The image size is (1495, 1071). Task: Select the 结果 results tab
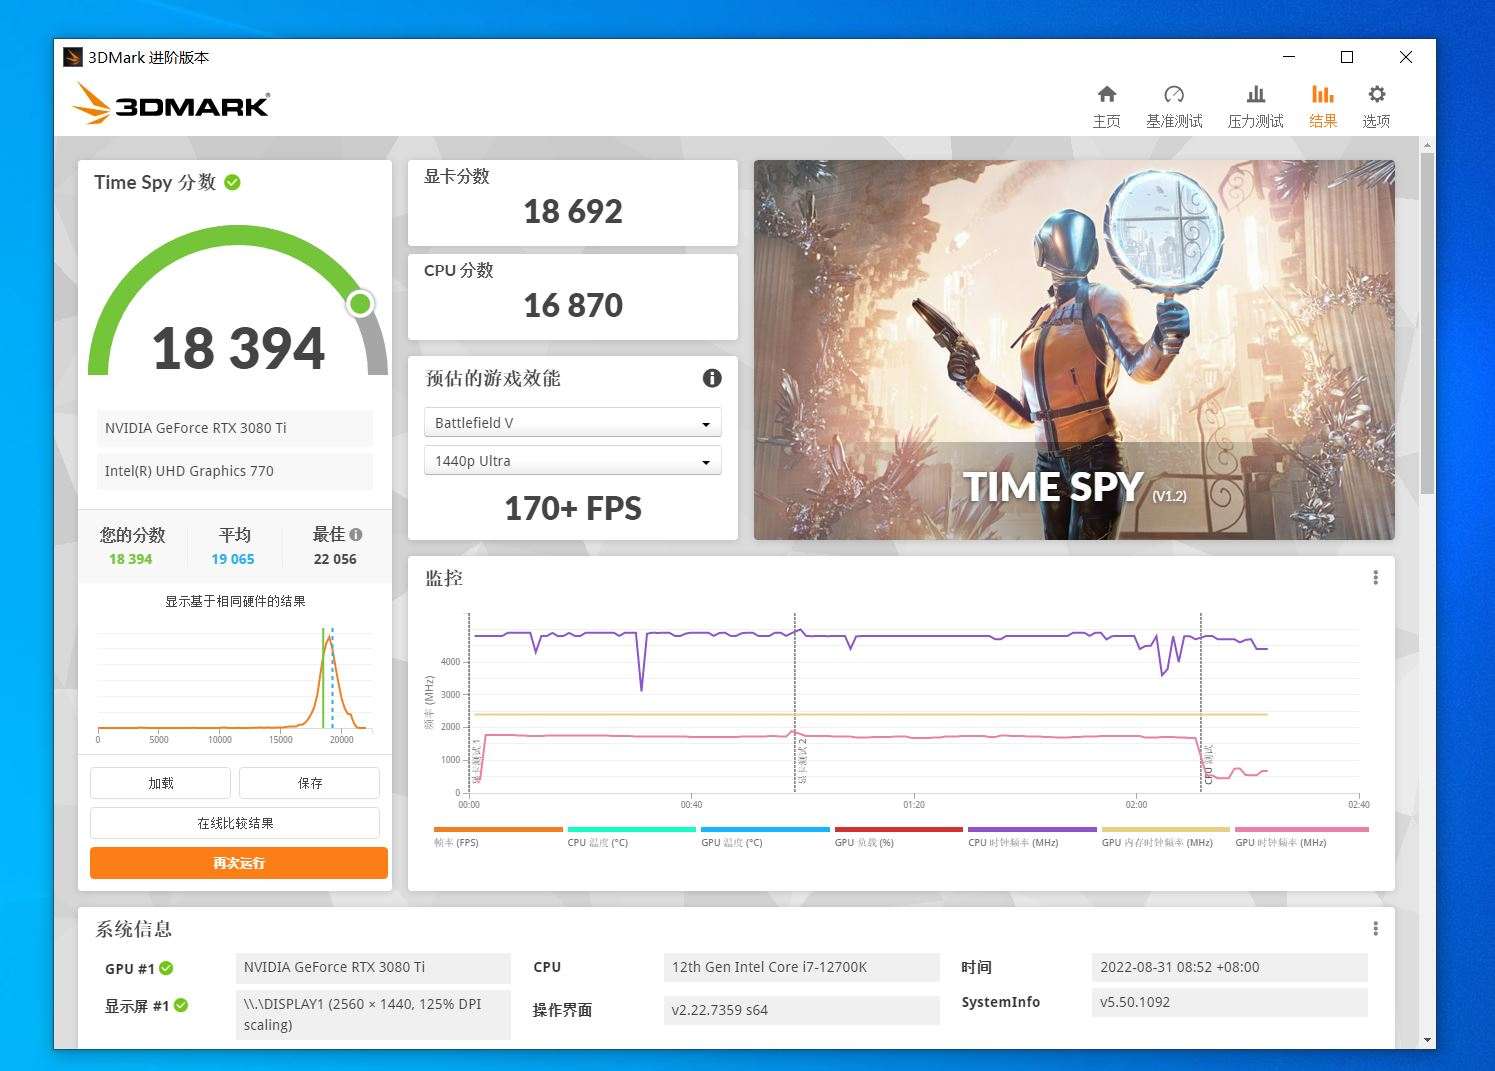click(x=1323, y=106)
